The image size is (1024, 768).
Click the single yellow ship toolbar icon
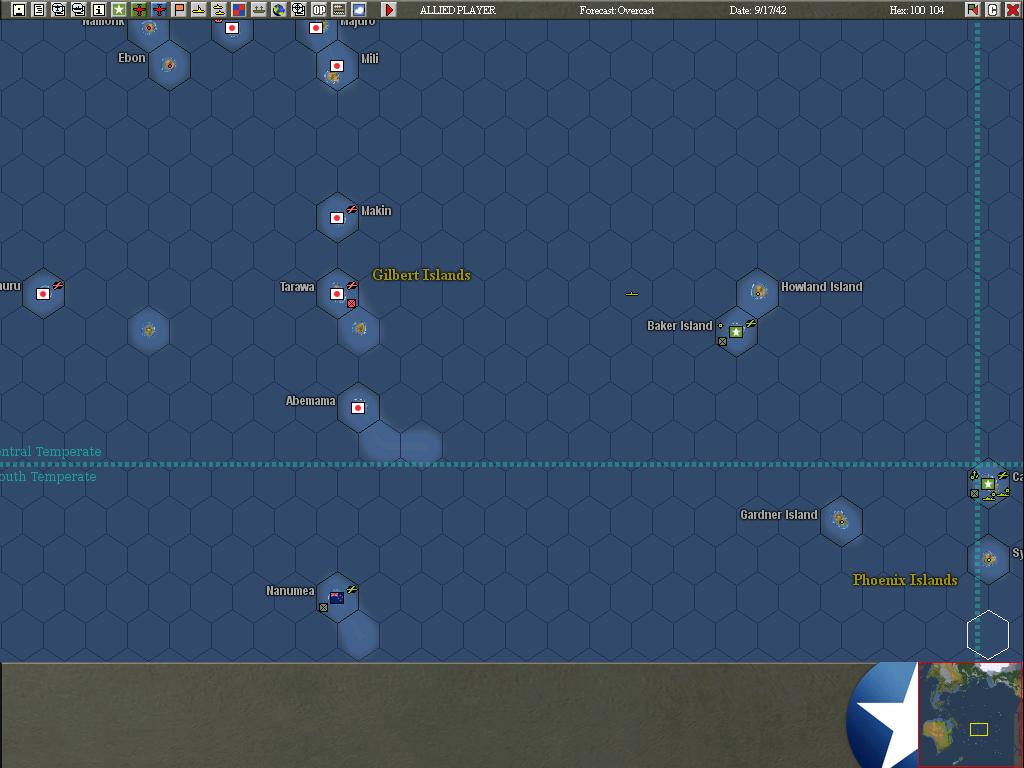[199, 10]
